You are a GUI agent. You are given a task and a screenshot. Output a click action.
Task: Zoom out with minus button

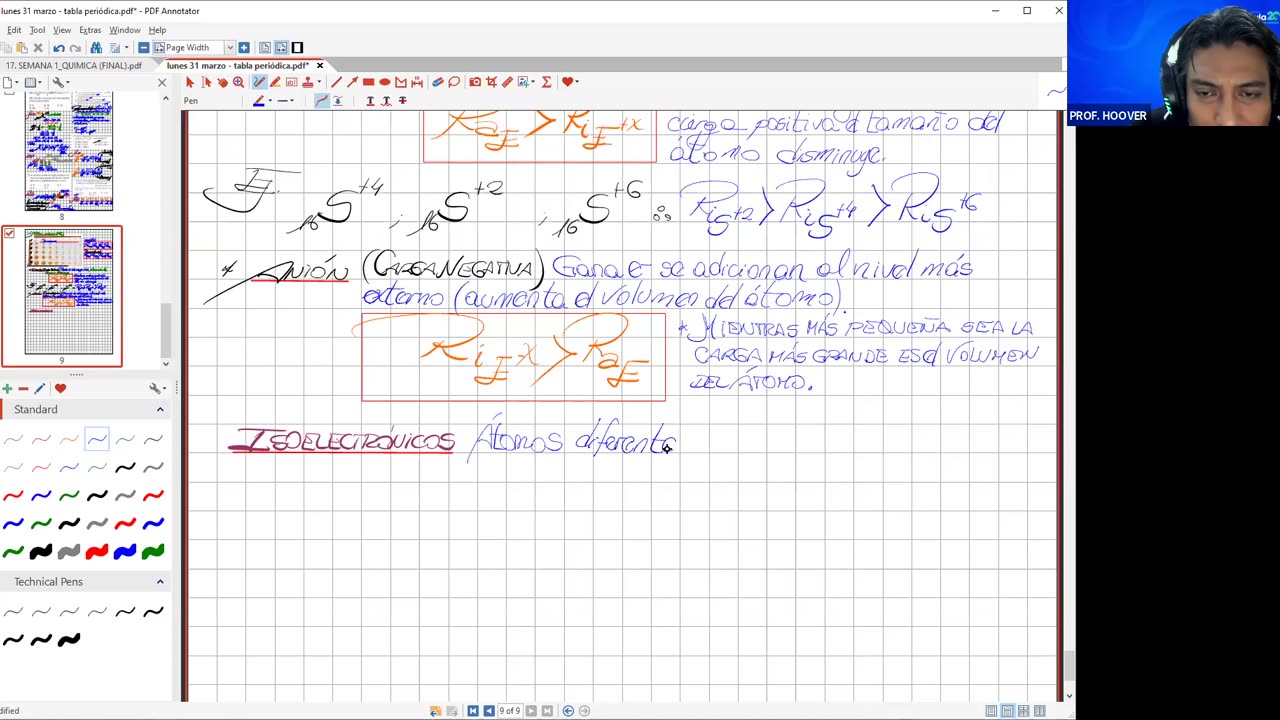tap(144, 48)
